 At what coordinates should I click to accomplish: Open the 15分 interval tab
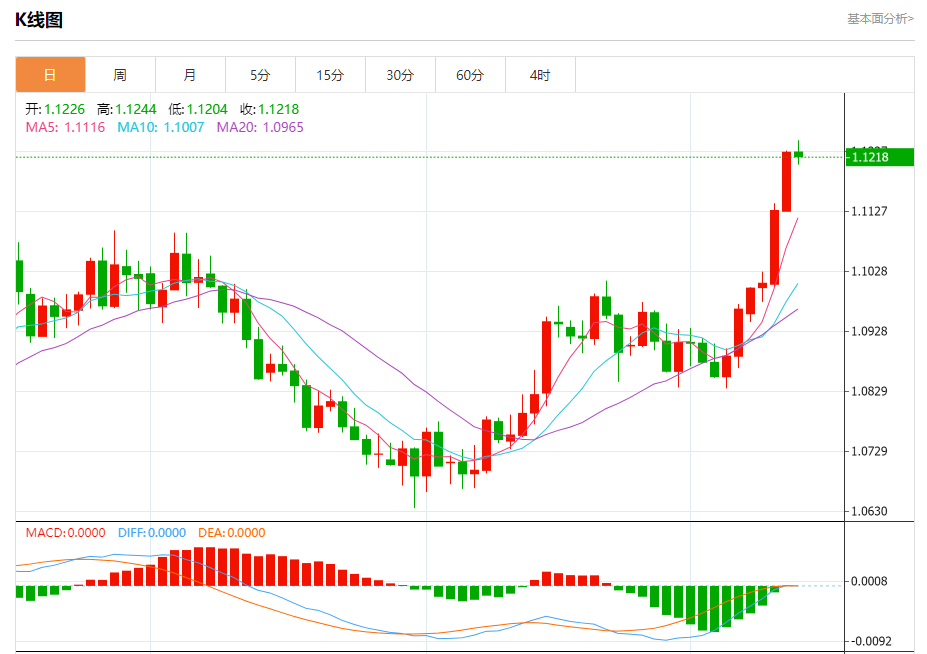coord(330,75)
